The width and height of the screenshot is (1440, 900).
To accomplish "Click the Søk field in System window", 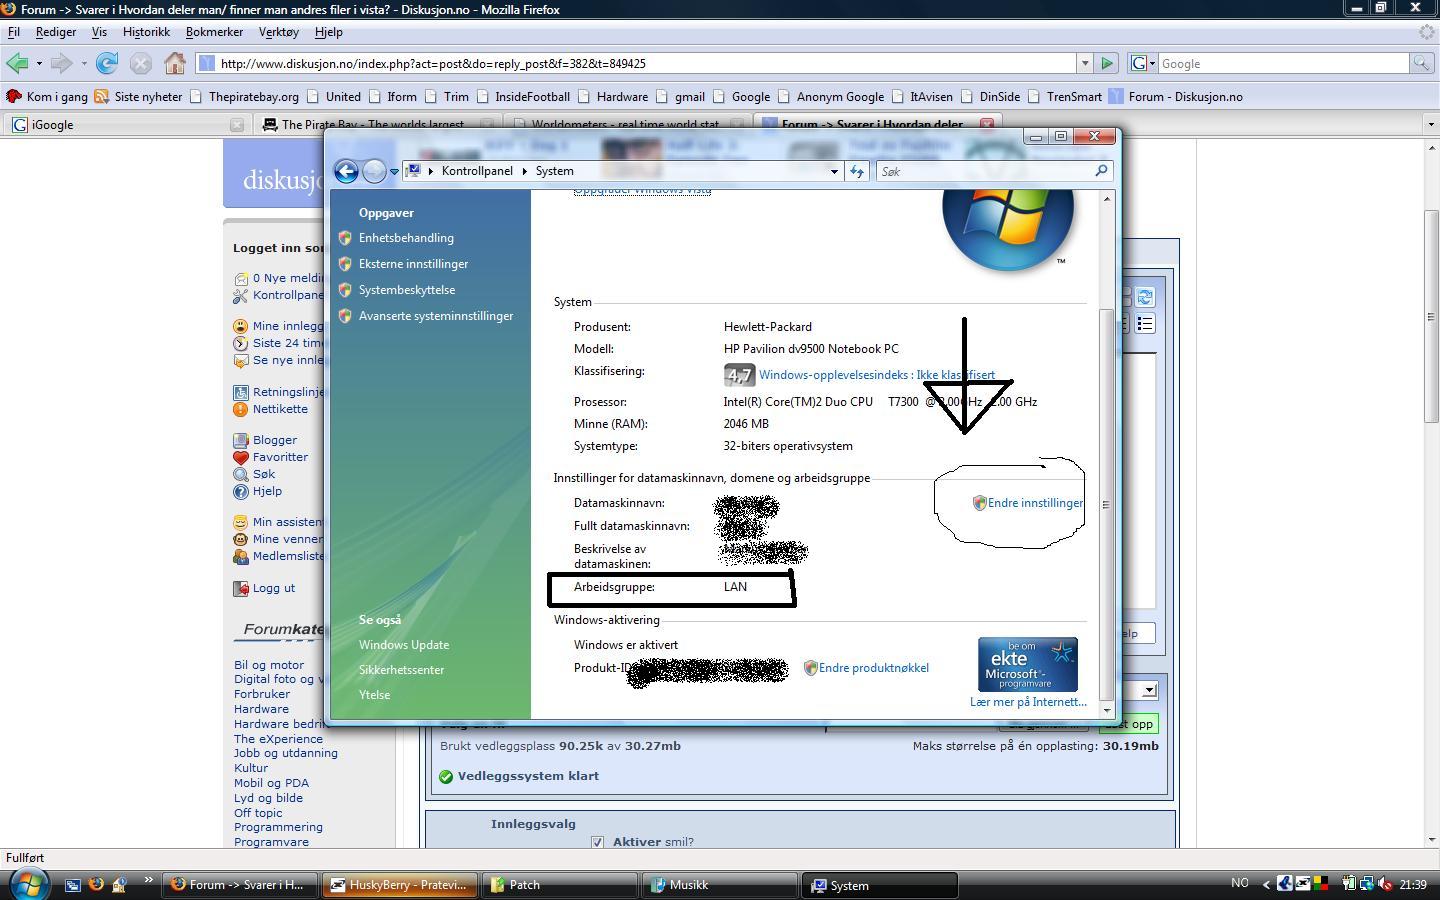I will pyautogui.click(x=985, y=171).
